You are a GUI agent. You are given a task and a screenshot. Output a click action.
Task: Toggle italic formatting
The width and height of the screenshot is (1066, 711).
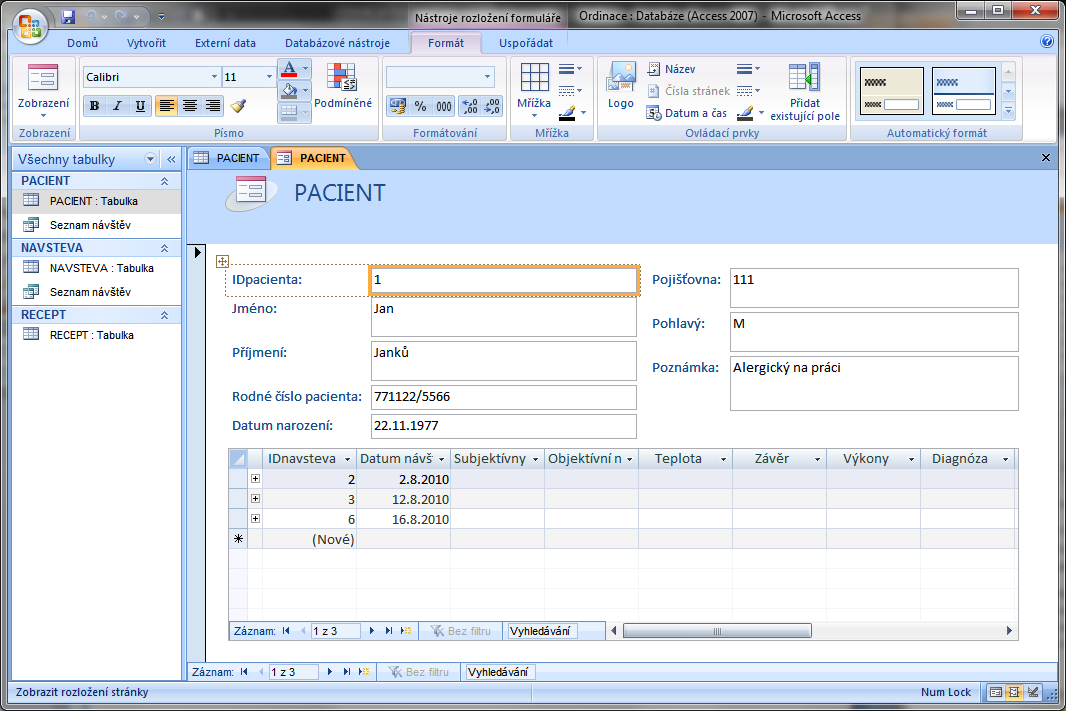pos(118,105)
